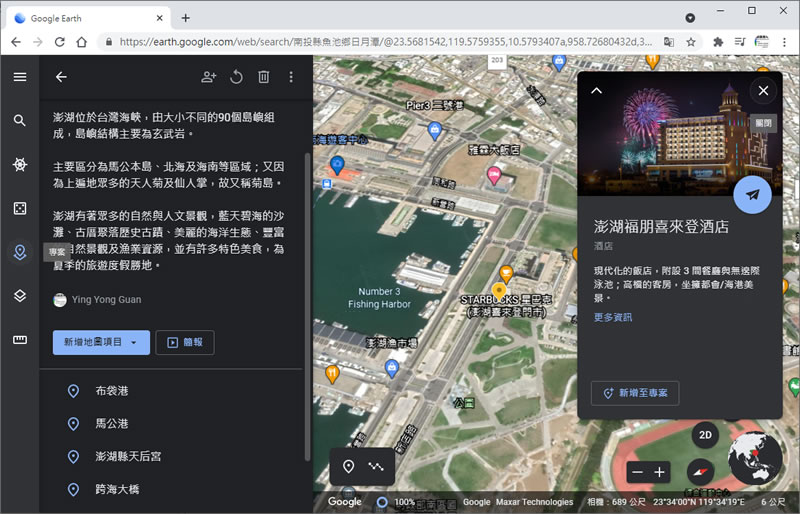Click the Number 3 Fishing Harbor label
The image size is (800, 514).
(379, 298)
